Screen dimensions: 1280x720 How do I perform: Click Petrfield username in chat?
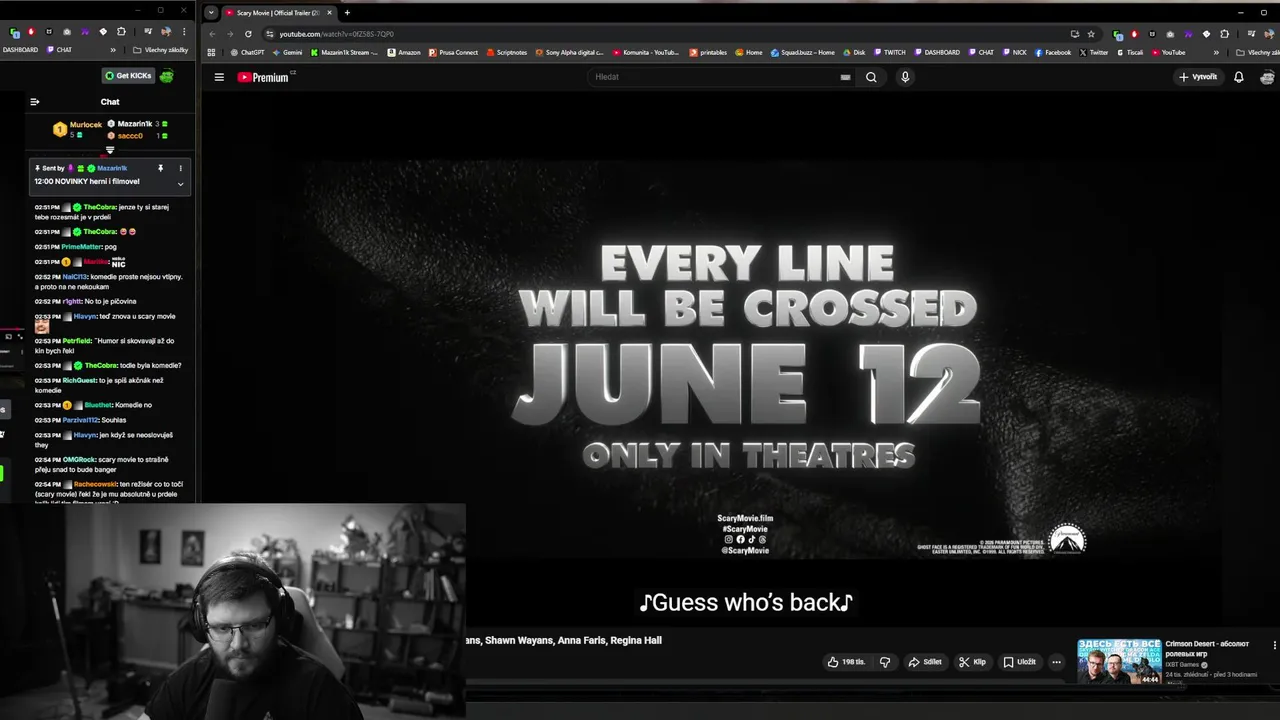point(77,341)
